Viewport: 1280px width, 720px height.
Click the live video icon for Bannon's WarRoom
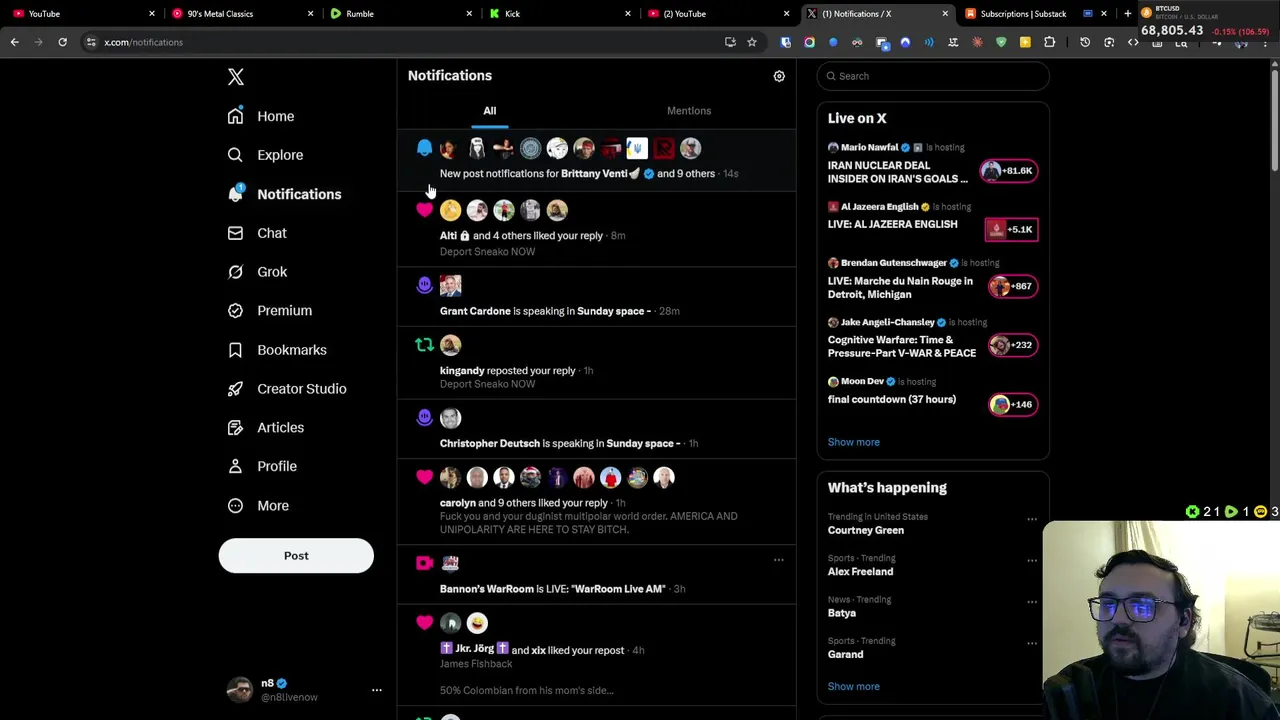point(424,563)
